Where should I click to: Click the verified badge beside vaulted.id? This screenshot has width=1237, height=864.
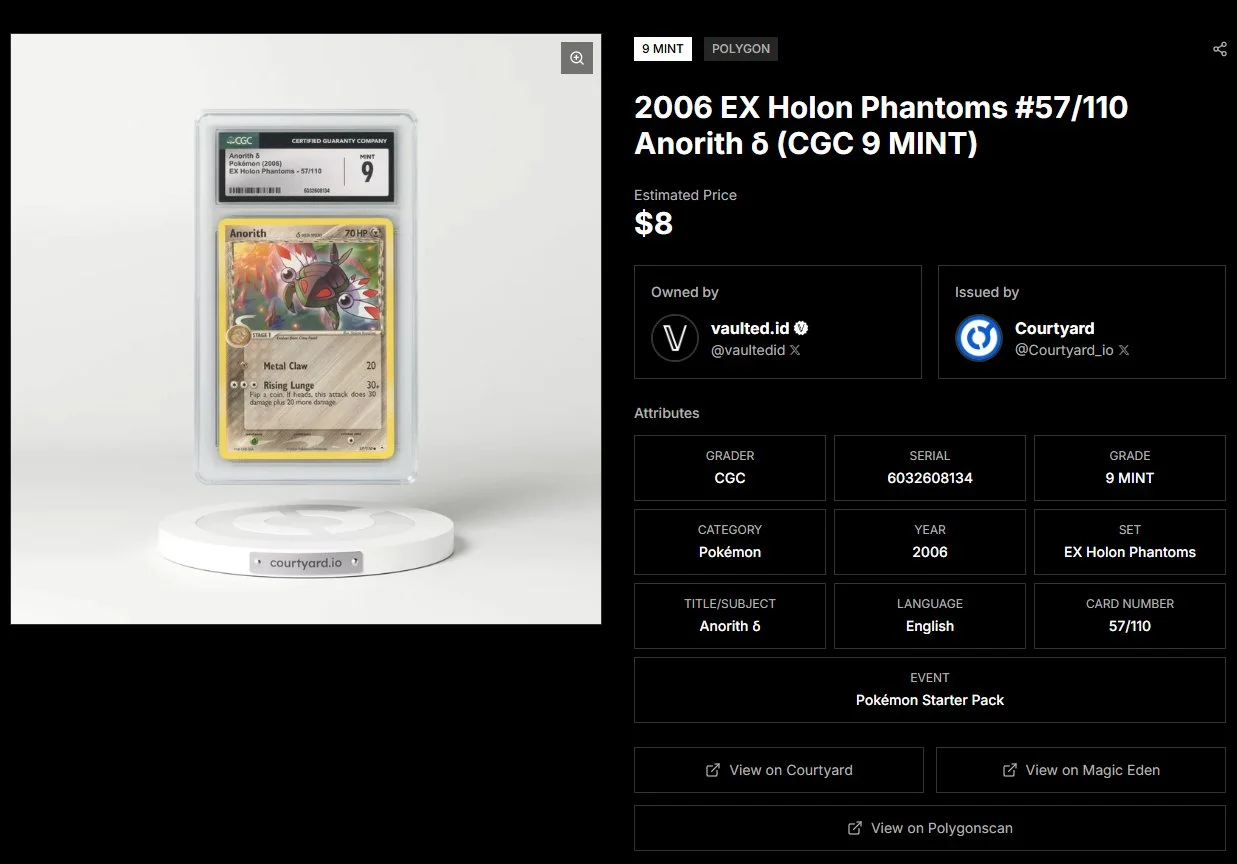(801, 328)
